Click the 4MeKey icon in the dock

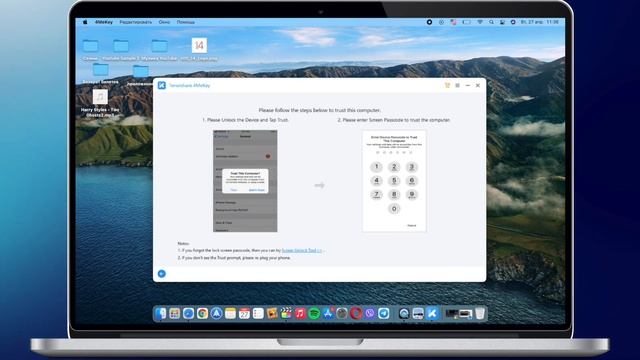pyautogui.click(x=432, y=313)
